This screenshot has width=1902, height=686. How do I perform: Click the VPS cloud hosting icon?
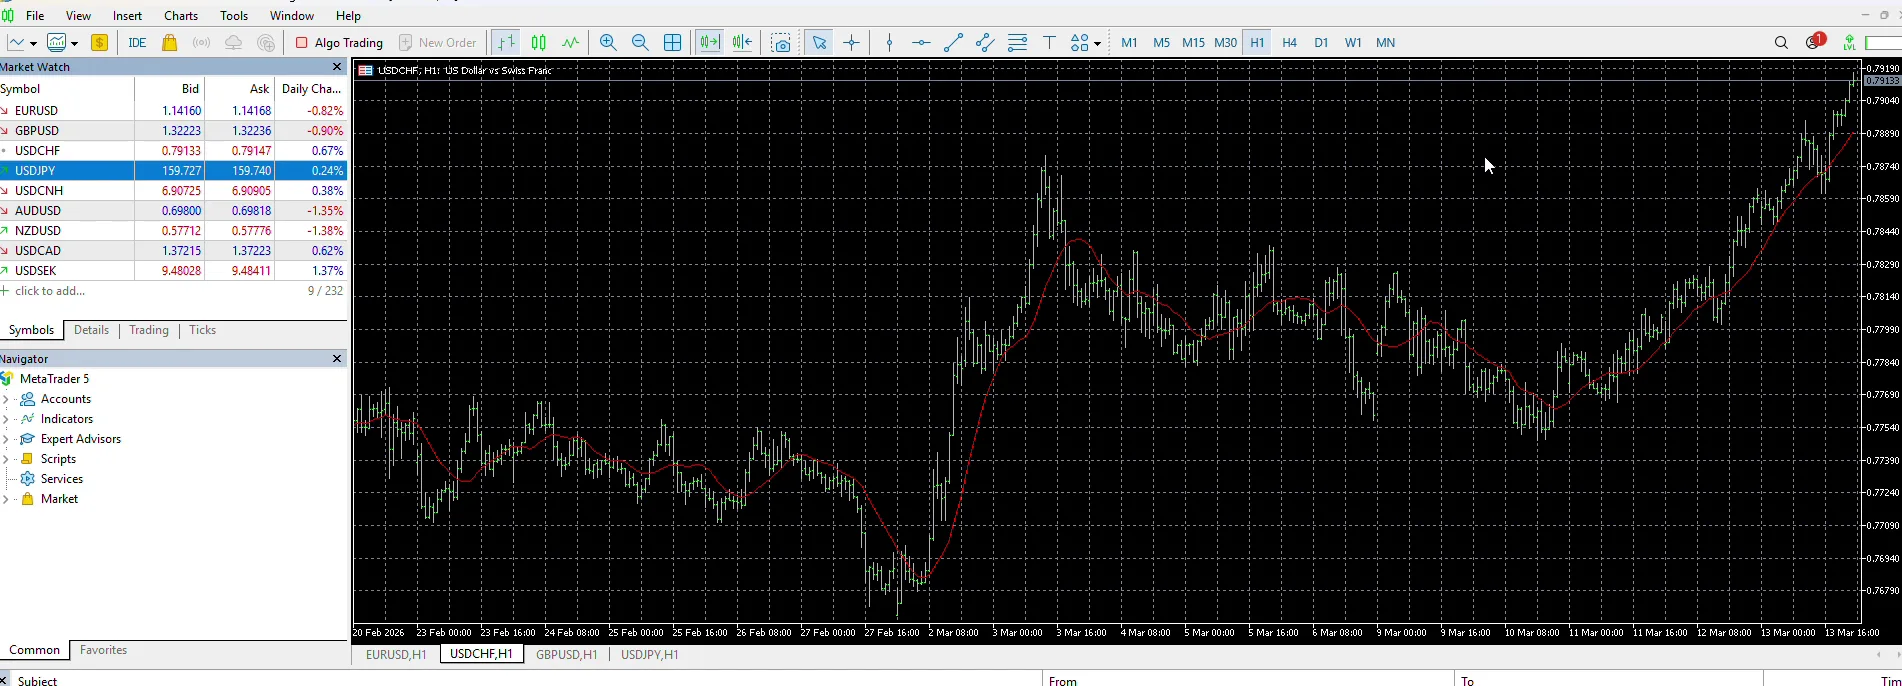coord(233,43)
